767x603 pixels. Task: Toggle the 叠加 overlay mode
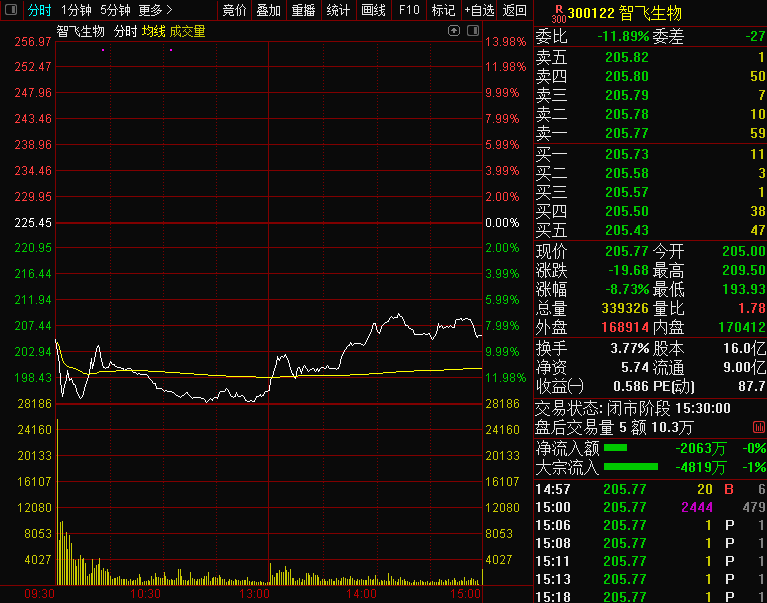tap(268, 10)
